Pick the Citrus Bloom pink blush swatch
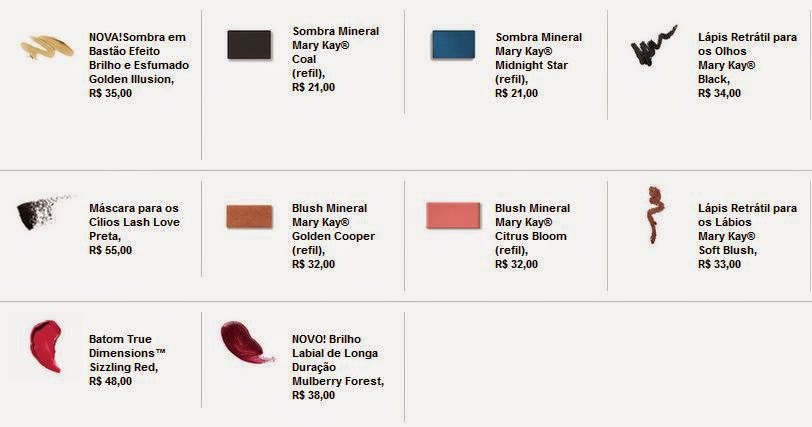 (453, 215)
